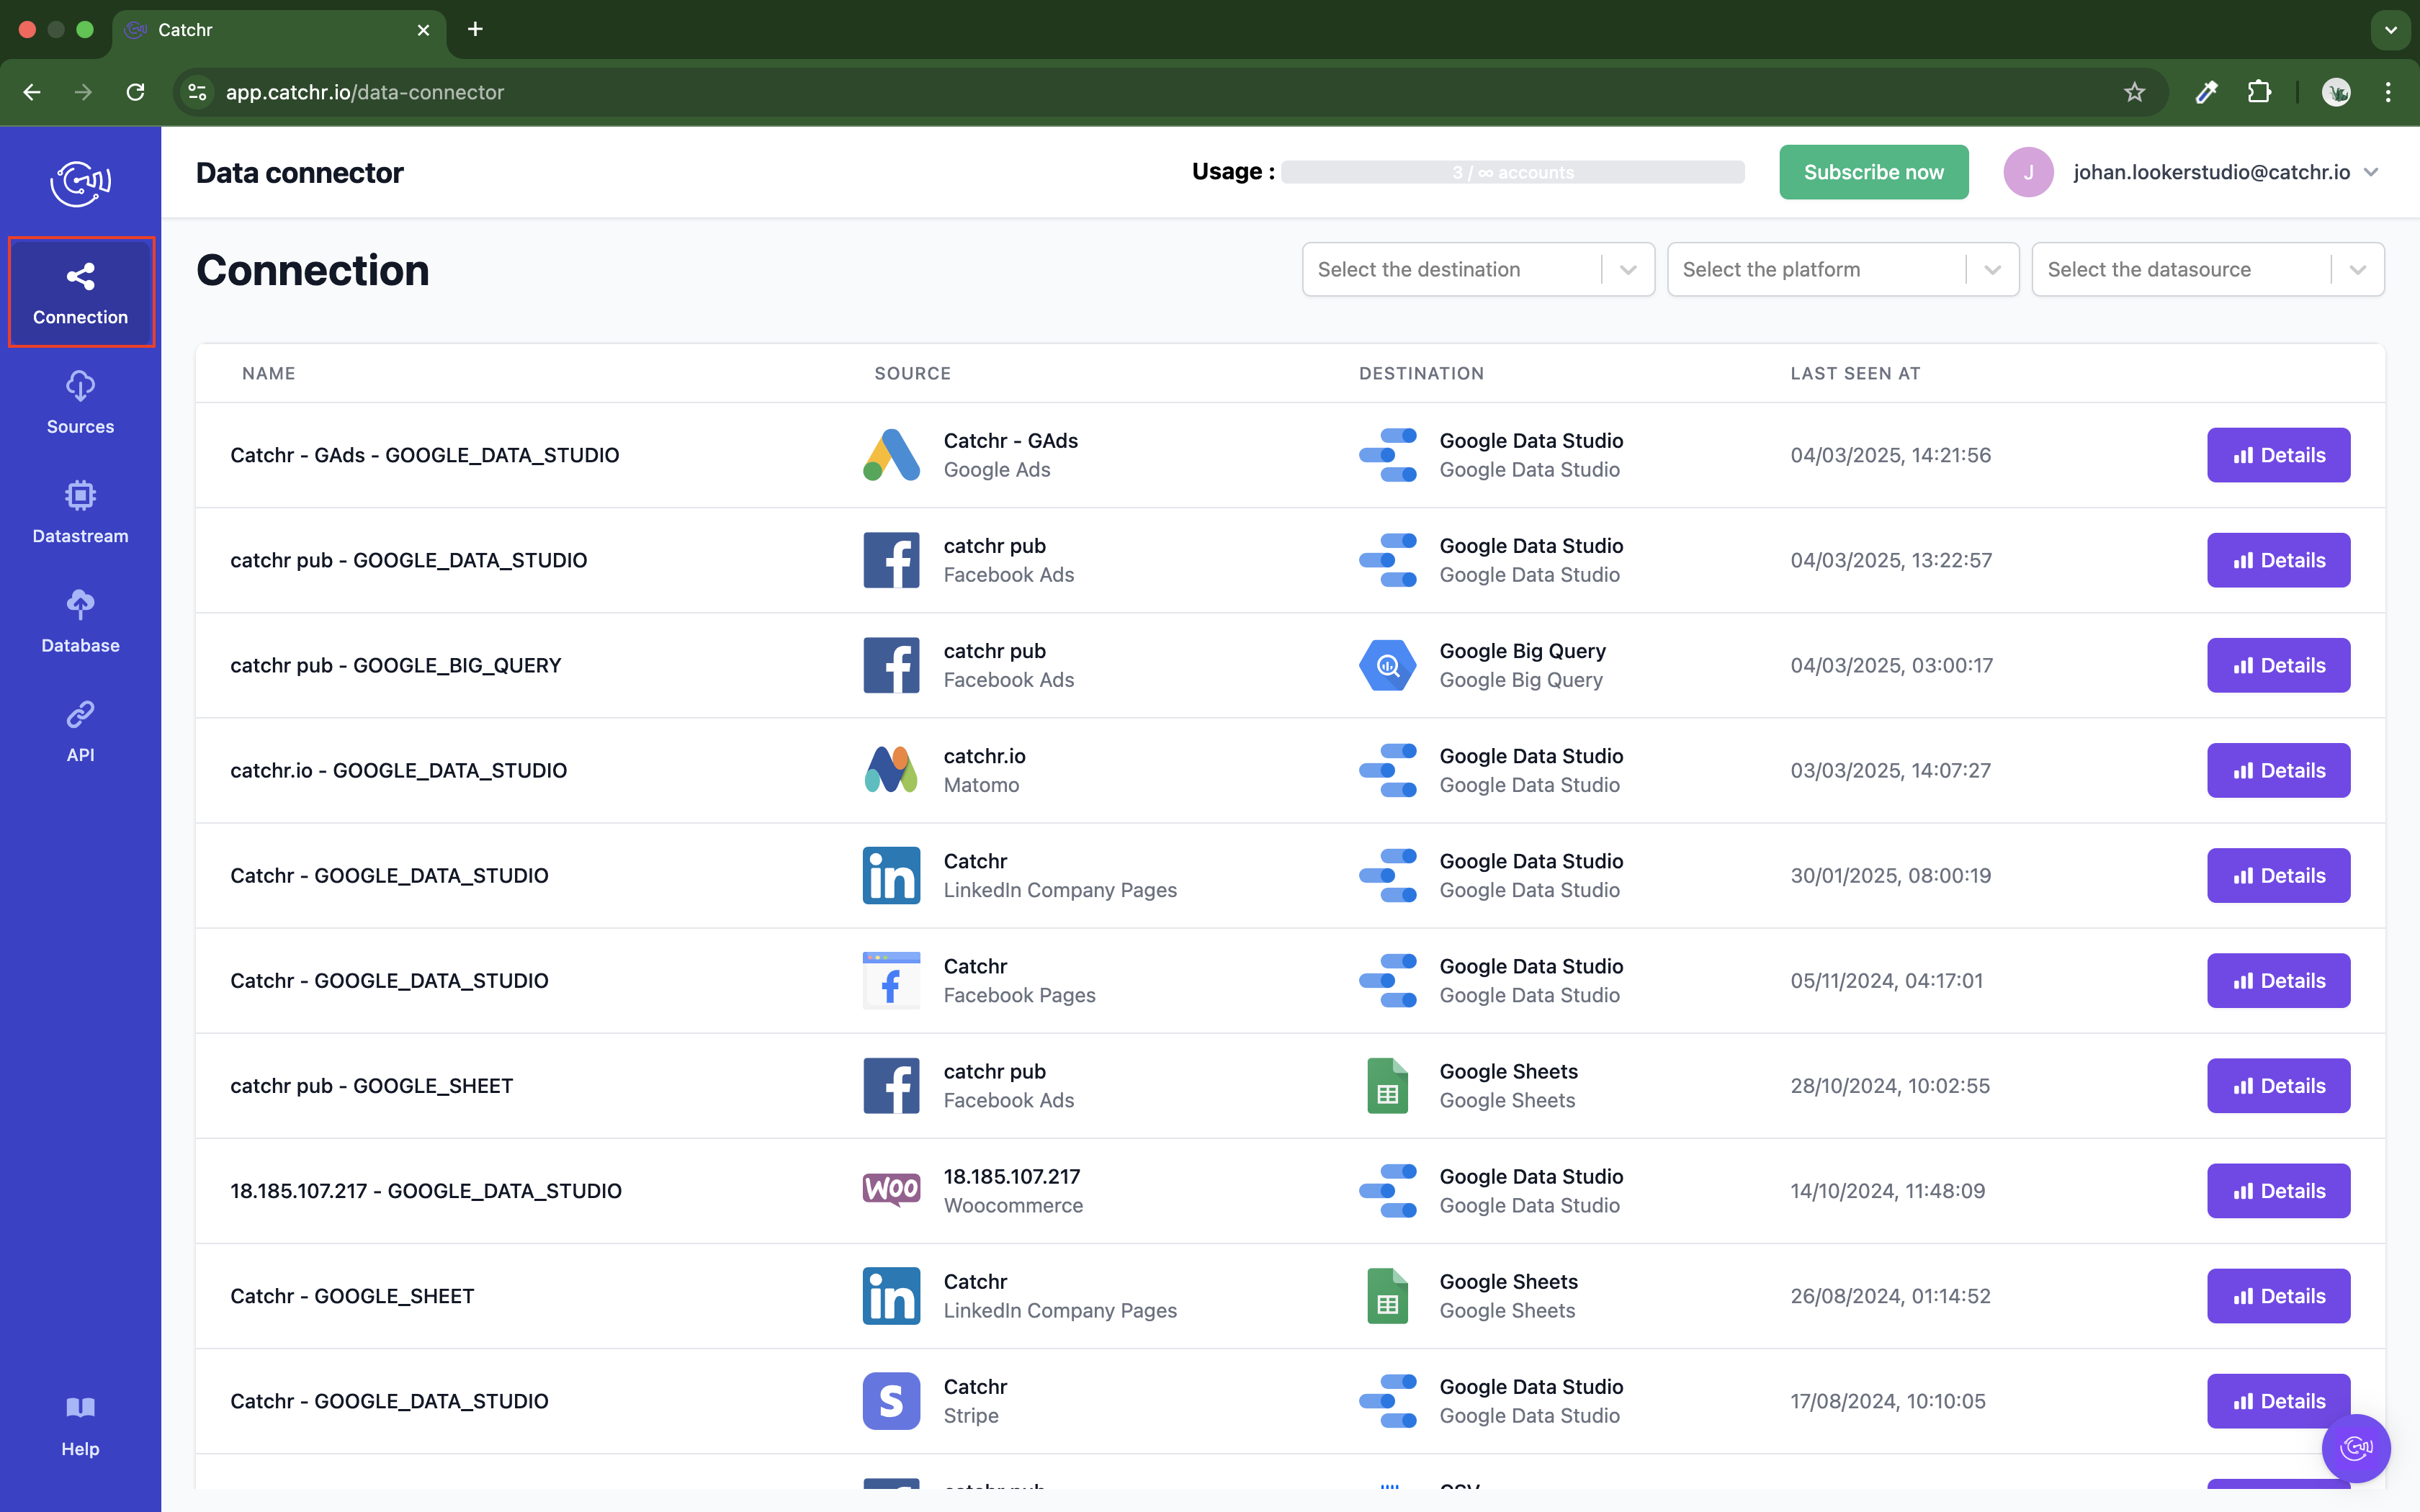Screen dimensions: 2420x1512
Task: Open the Connection sidebar section
Action: pyautogui.click(x=80, y=293)
